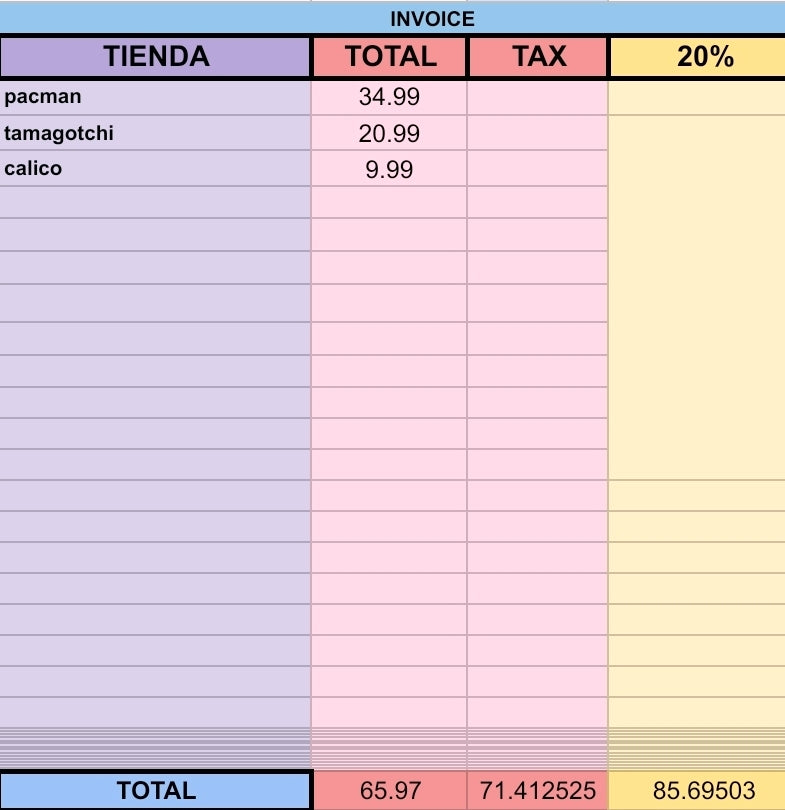Select the TAX header cell
785x810 pixels.
[x=538, y=56]
